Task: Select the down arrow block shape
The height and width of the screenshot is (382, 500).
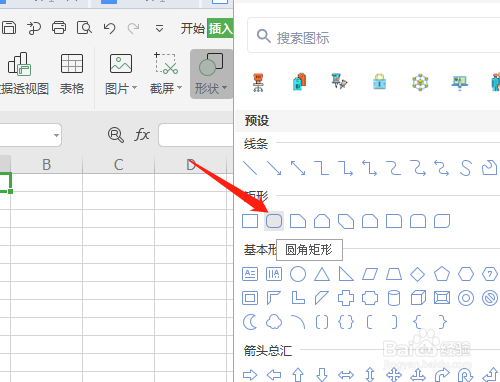Action: click(322, 375)
